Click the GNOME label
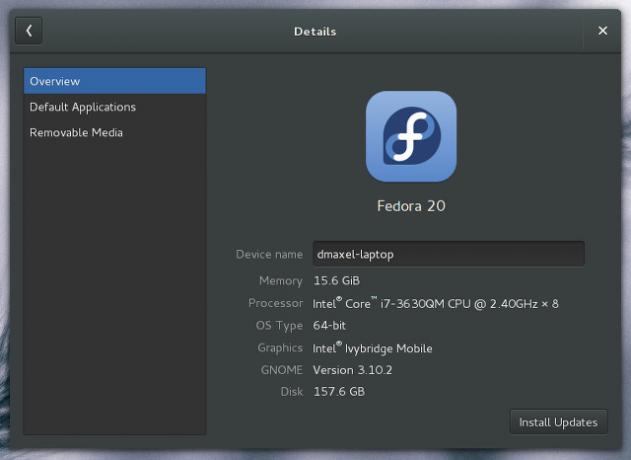 282,370
